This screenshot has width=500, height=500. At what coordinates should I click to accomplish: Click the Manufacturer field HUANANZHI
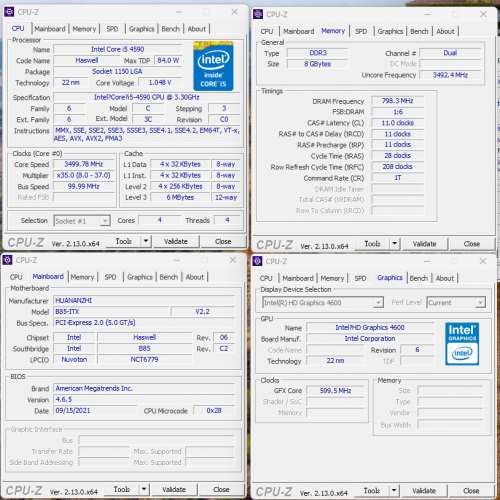tap(145, 300)
